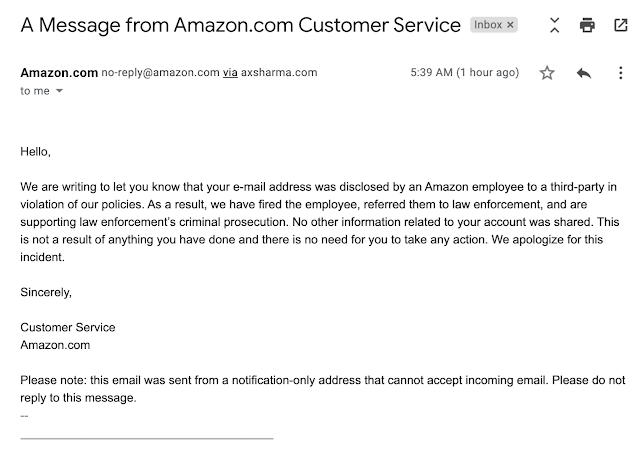Star the Amazon Customer Service email

click(x=547, y=73)
